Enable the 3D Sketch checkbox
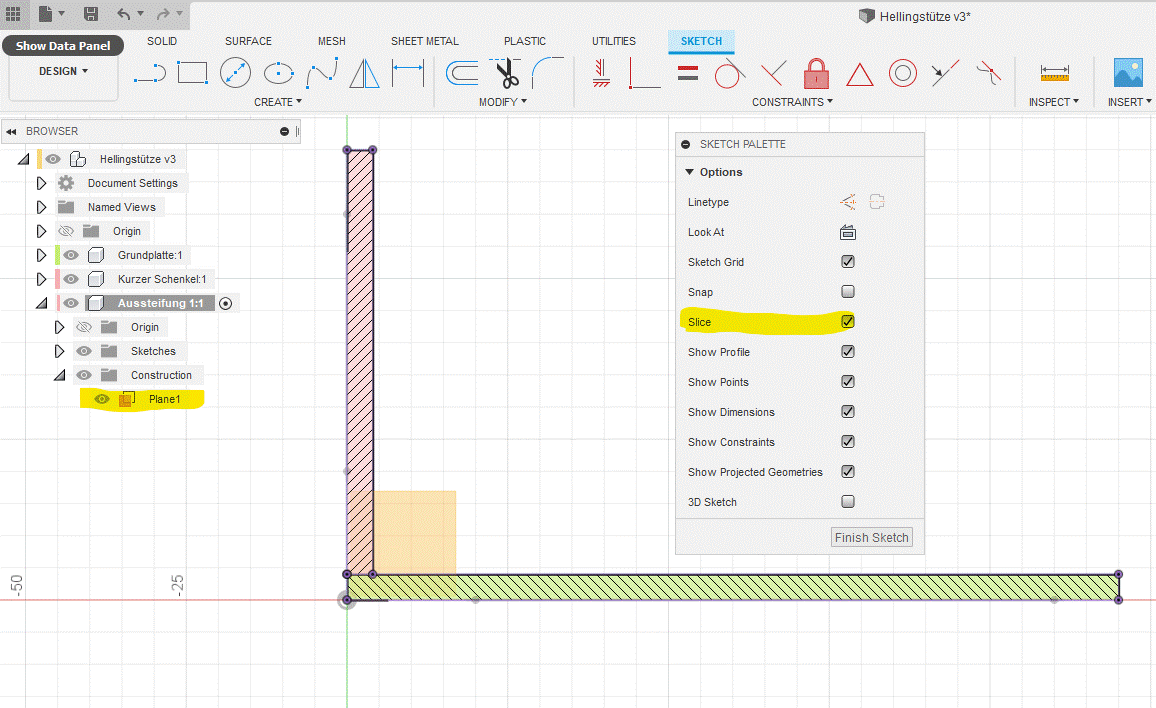The width and height of the screenshot is (1156, 708). (848, 502)
